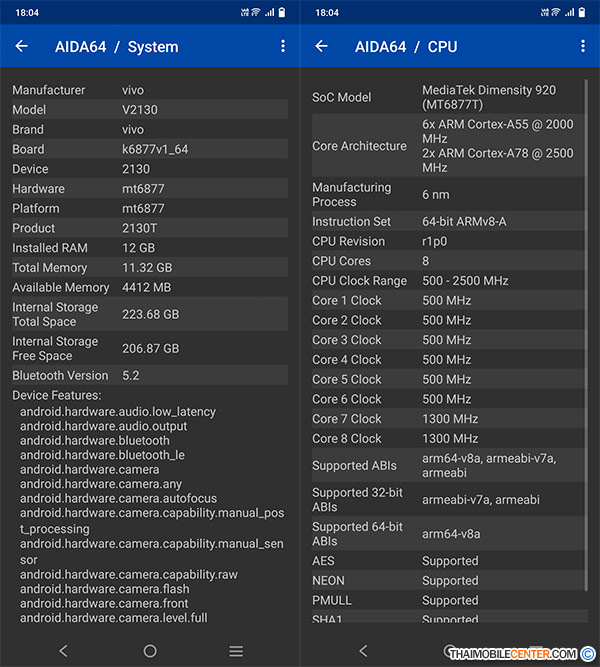This screenshot has width=600, height=667.
Task: Tap the Bluetooth Version row
Action: tap(148, 376)
